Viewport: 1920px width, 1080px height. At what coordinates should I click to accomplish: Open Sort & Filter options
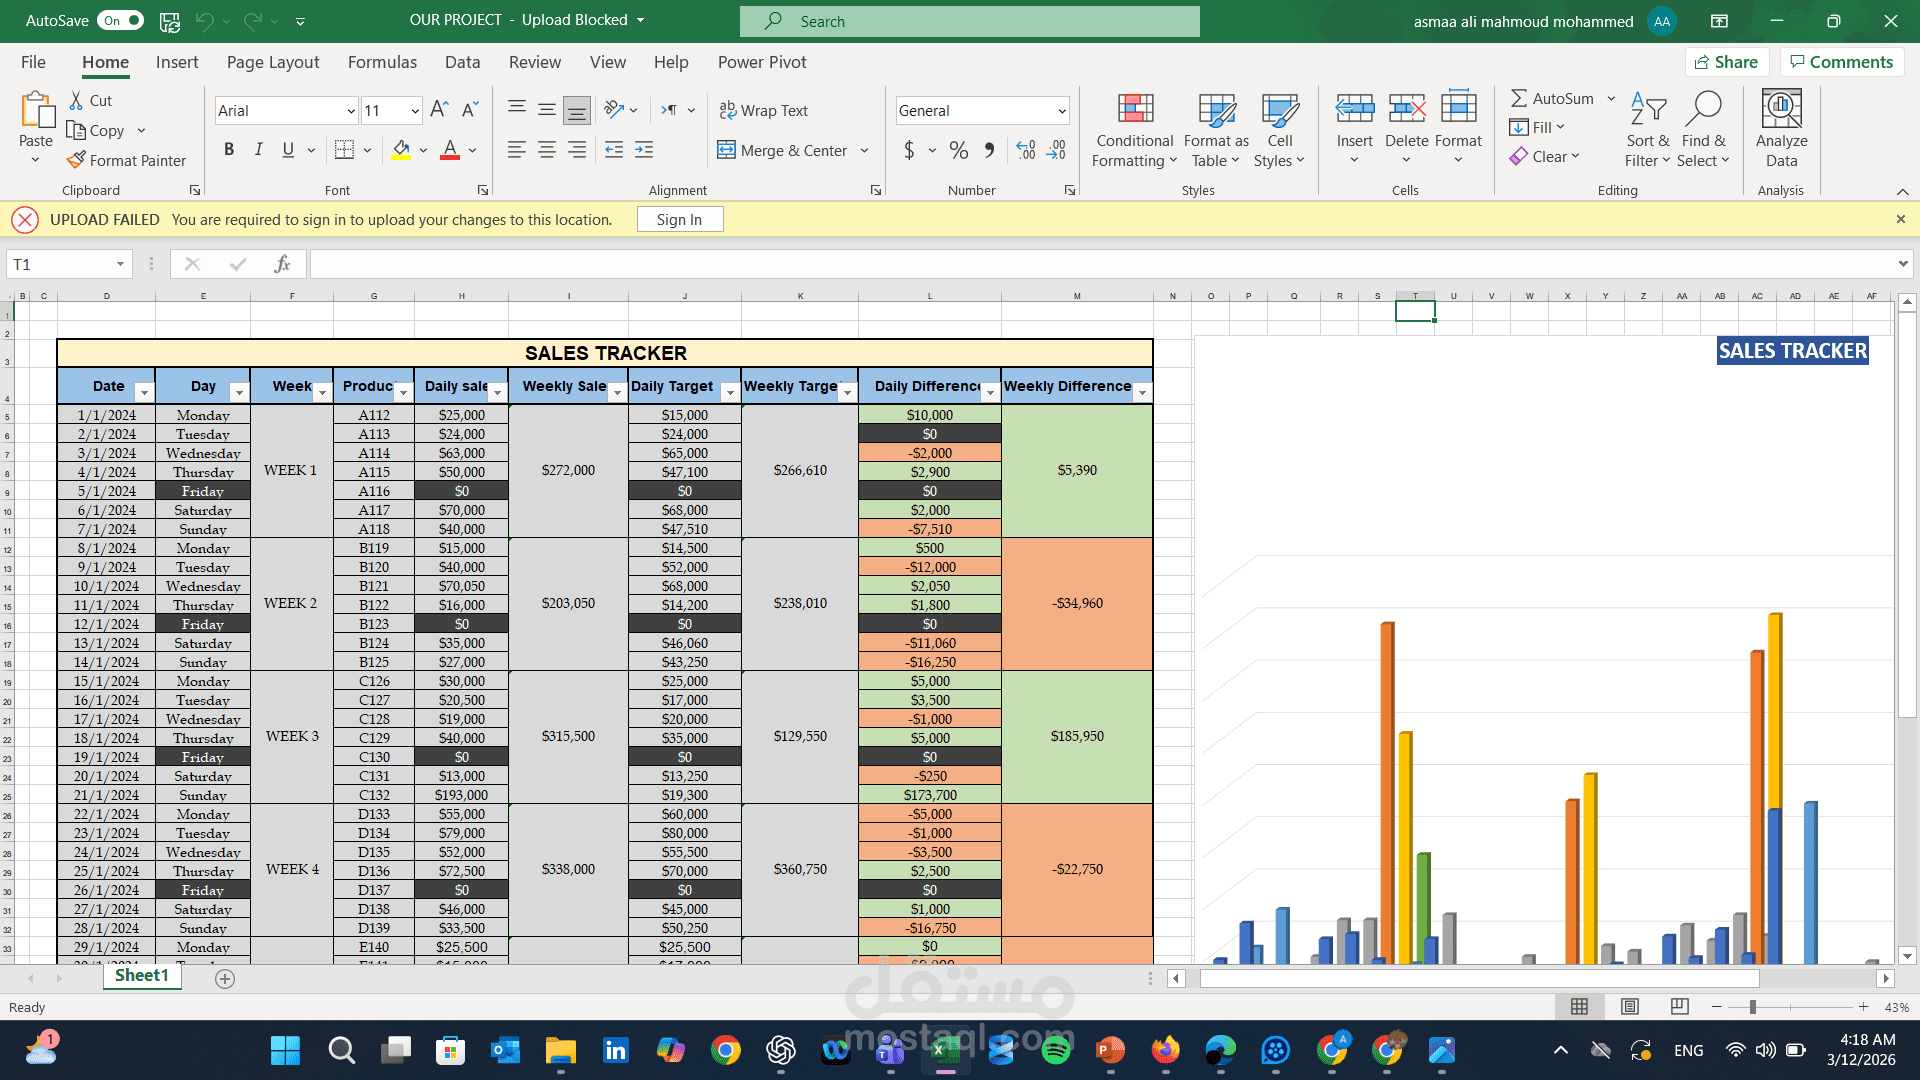(x=1647, y=131)
